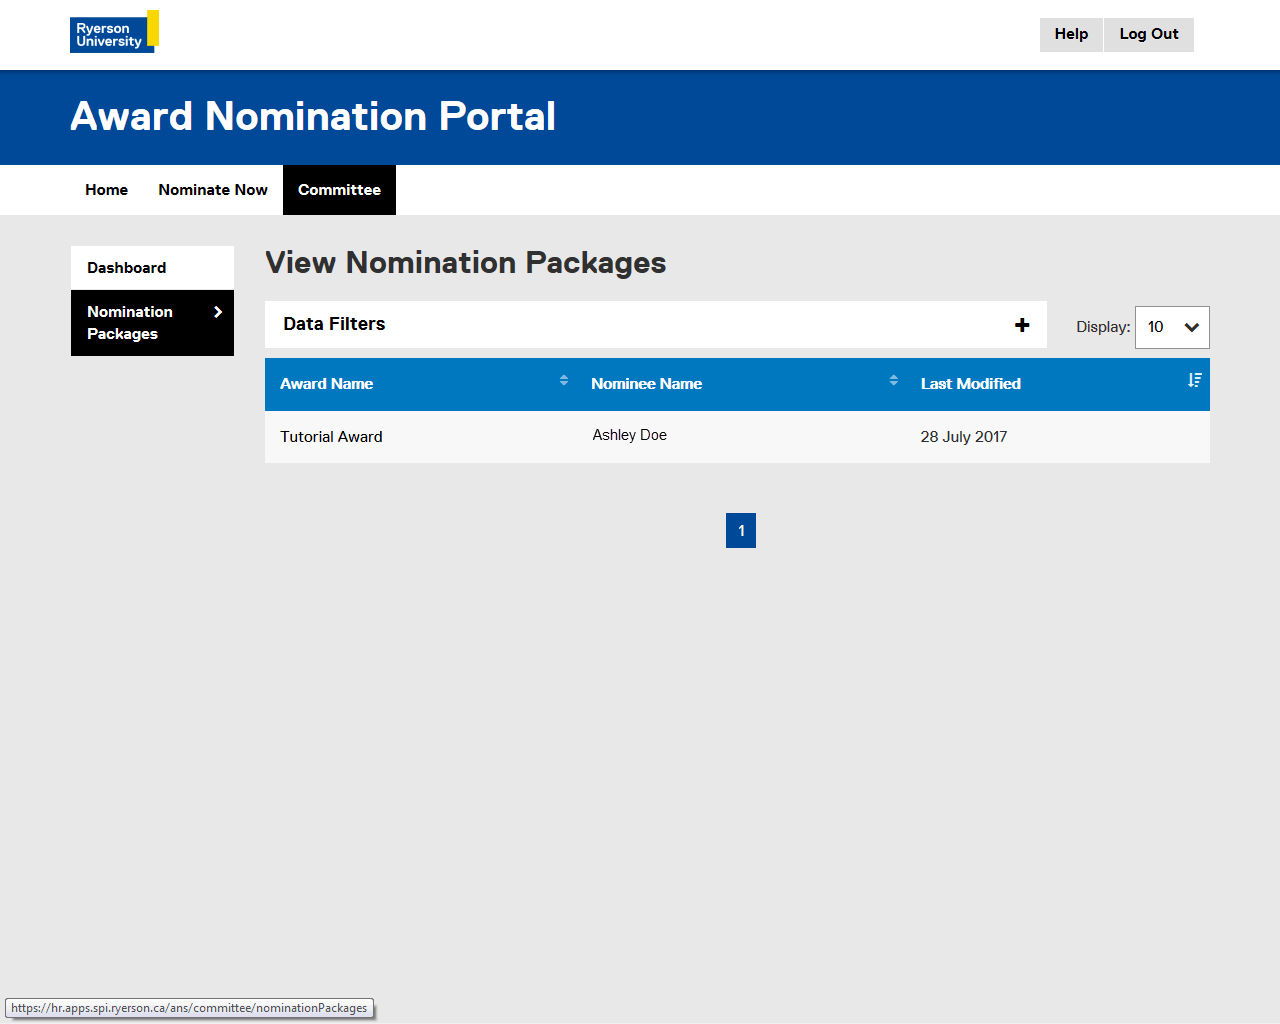Open the Display count dropdown
1280x1024 pixels.
point(1172,327)
